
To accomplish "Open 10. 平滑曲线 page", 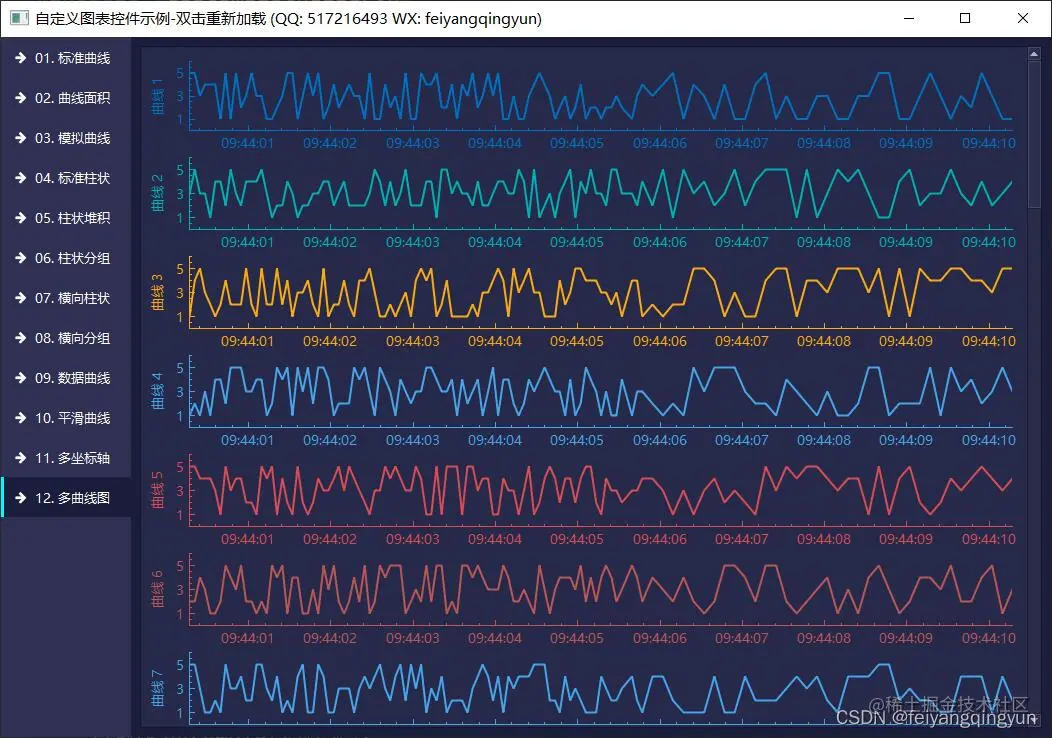I will coord(65,418).
